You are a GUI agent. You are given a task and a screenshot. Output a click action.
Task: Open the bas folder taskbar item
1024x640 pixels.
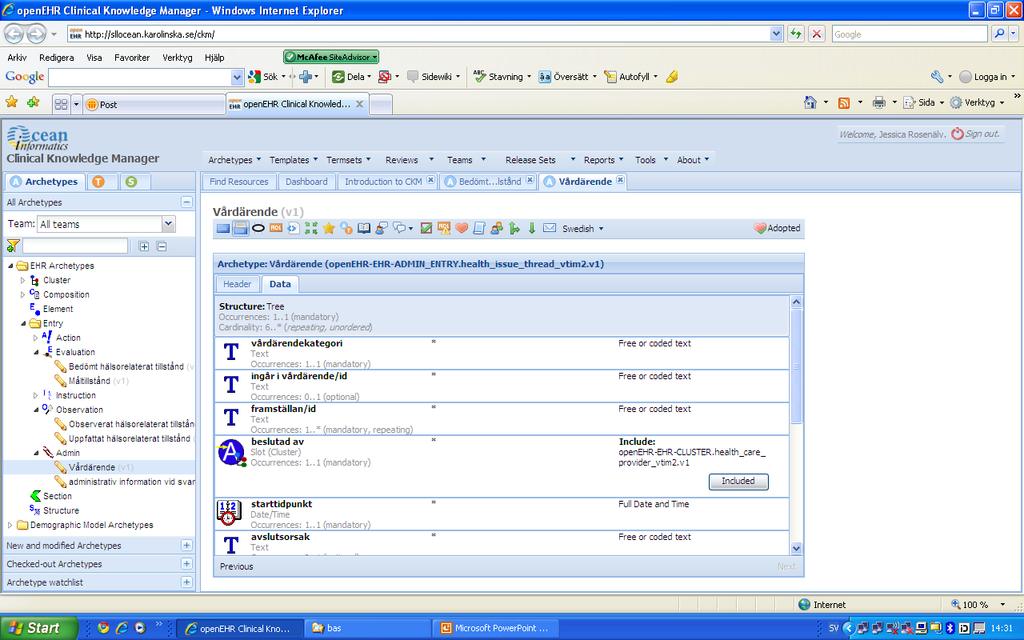[366, 628]
